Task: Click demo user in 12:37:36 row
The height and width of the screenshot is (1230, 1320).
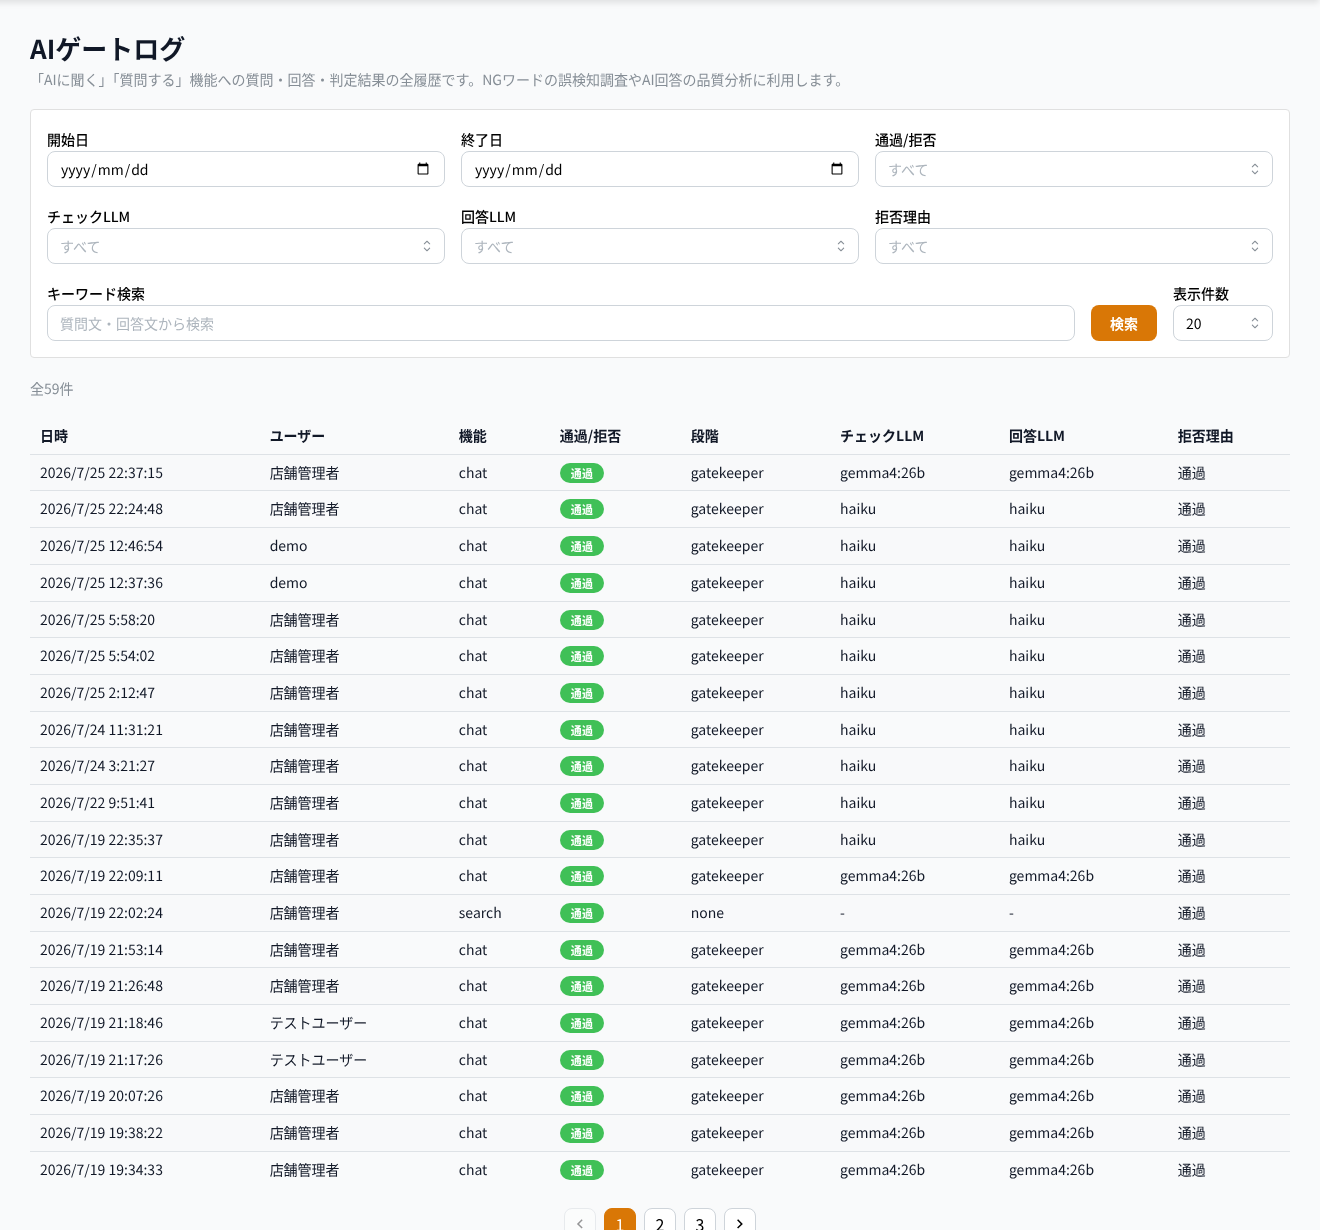Action: click(x=289, y=583)
